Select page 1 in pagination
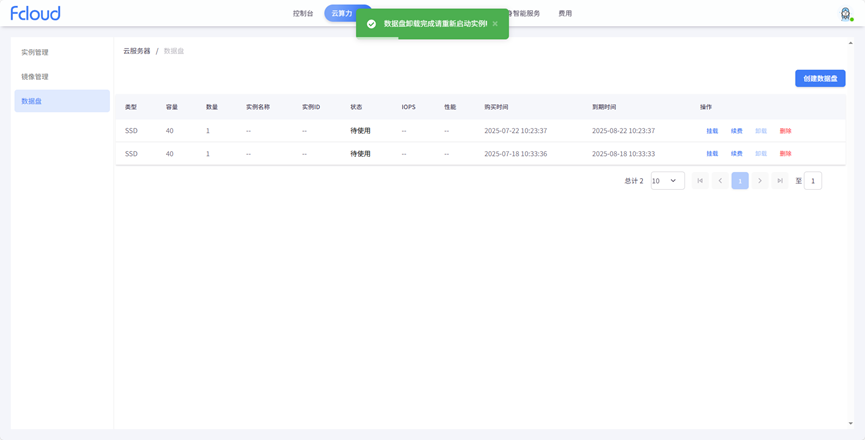 [x=740, y=181]
